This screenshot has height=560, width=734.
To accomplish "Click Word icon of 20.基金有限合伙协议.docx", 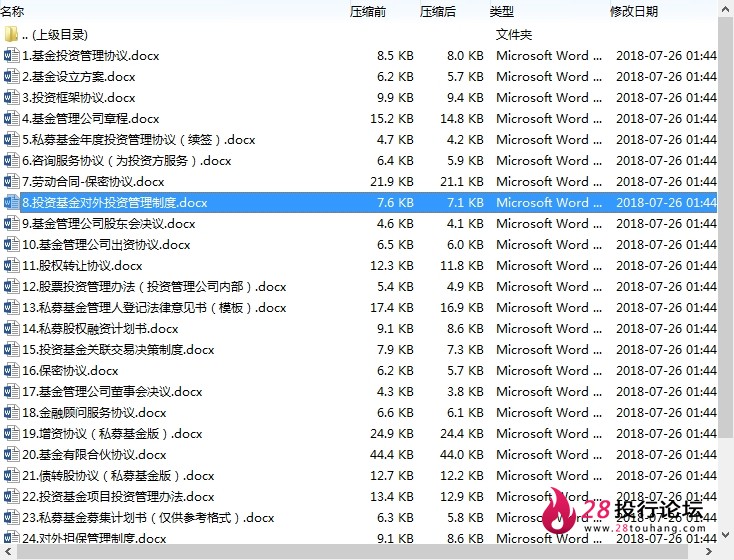I will point(11,454).
